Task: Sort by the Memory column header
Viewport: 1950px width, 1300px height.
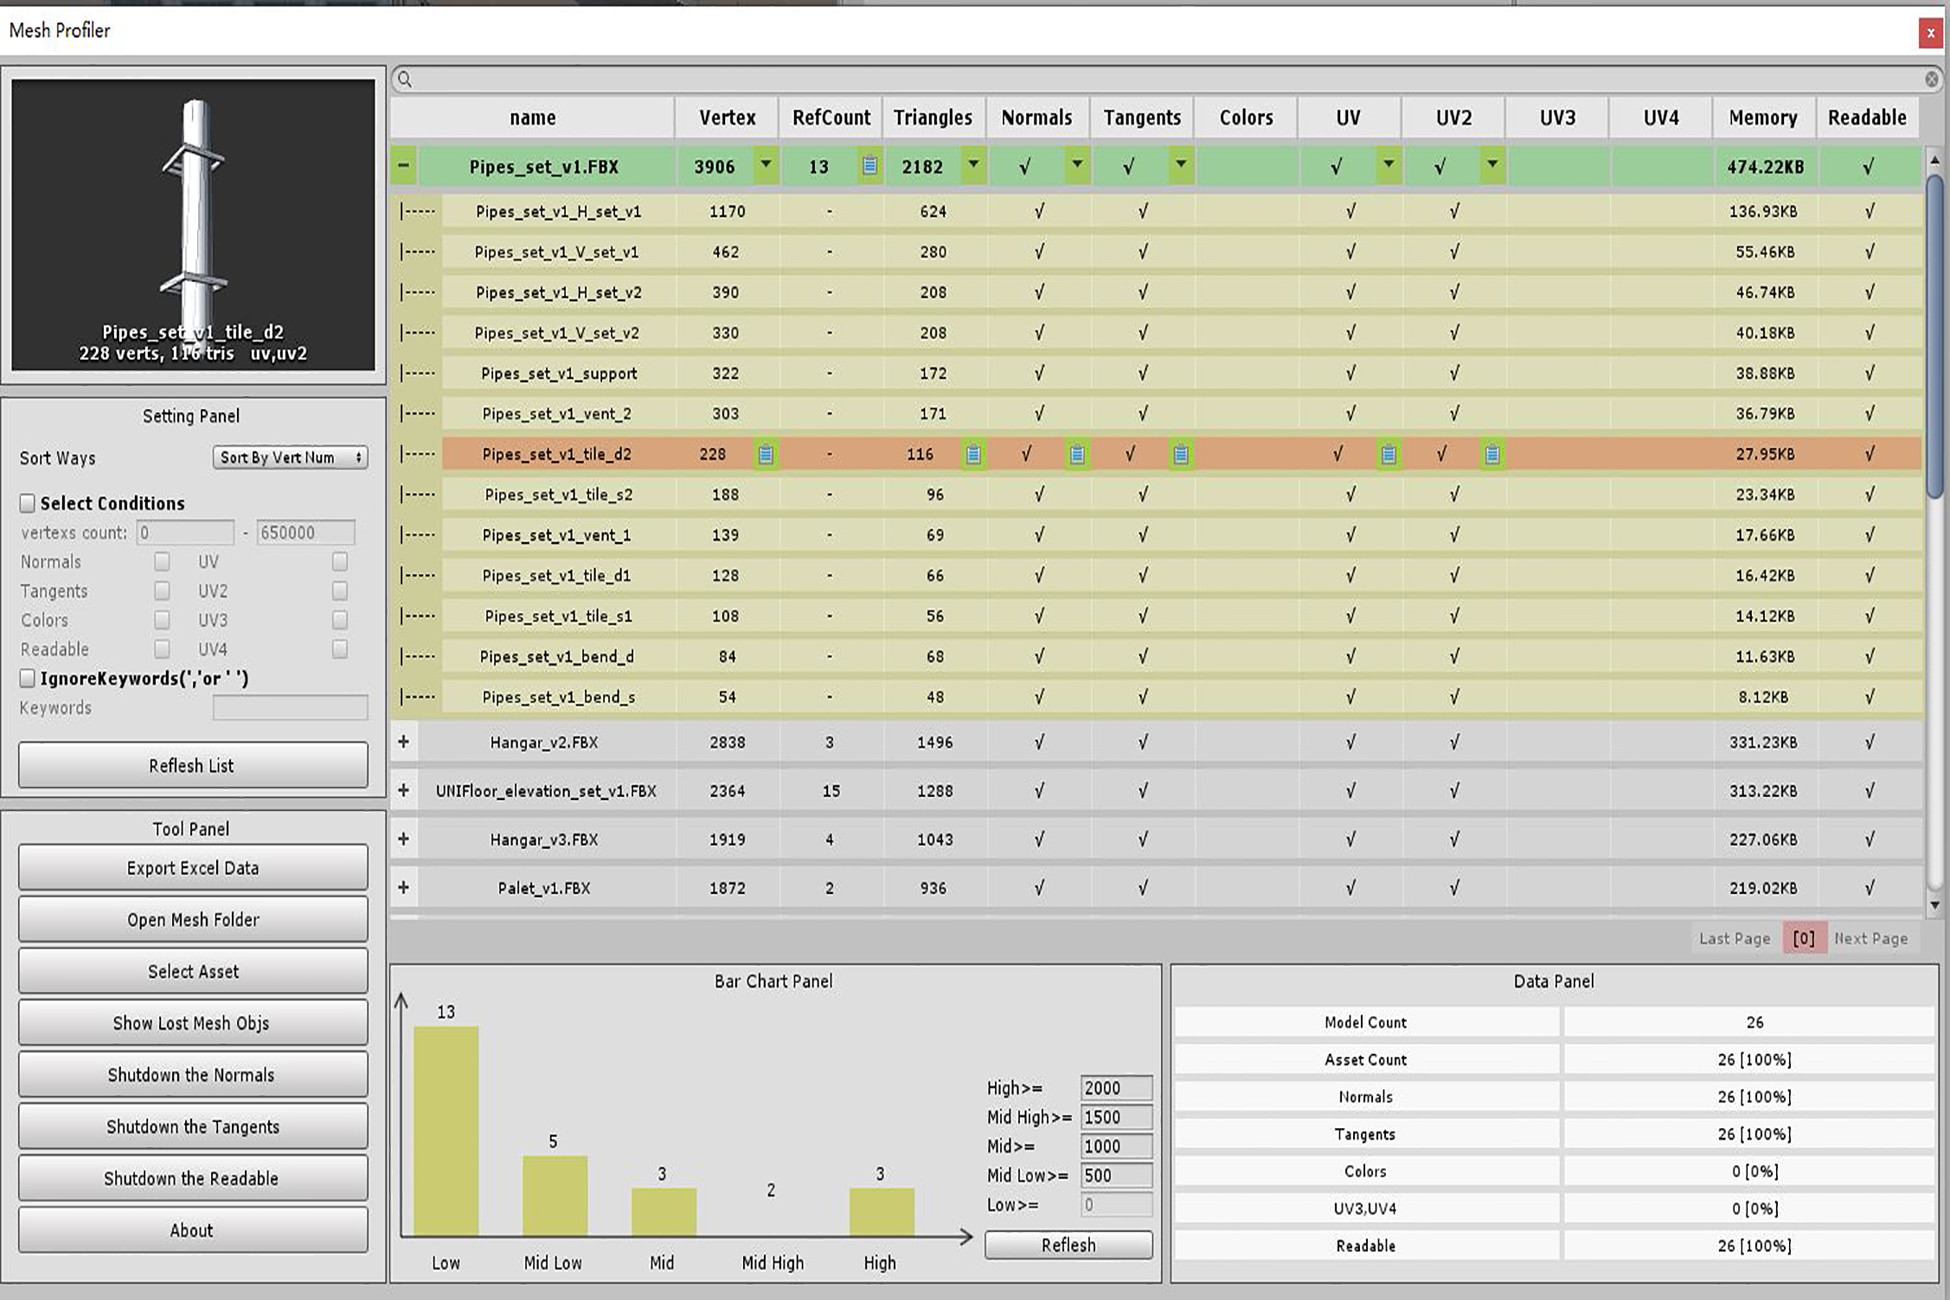Action: coord(1762,118)
